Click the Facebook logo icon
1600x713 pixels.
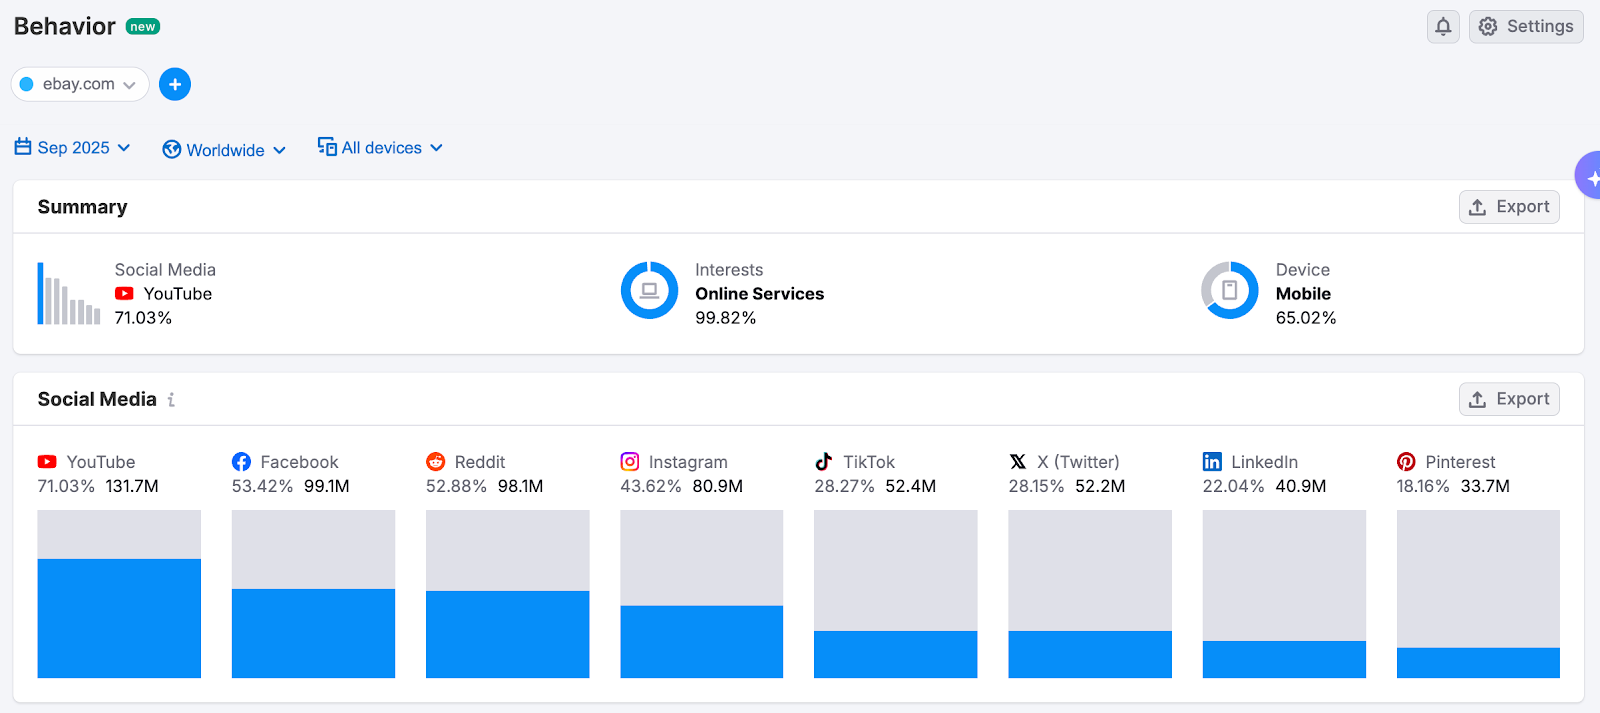(241, 462)
